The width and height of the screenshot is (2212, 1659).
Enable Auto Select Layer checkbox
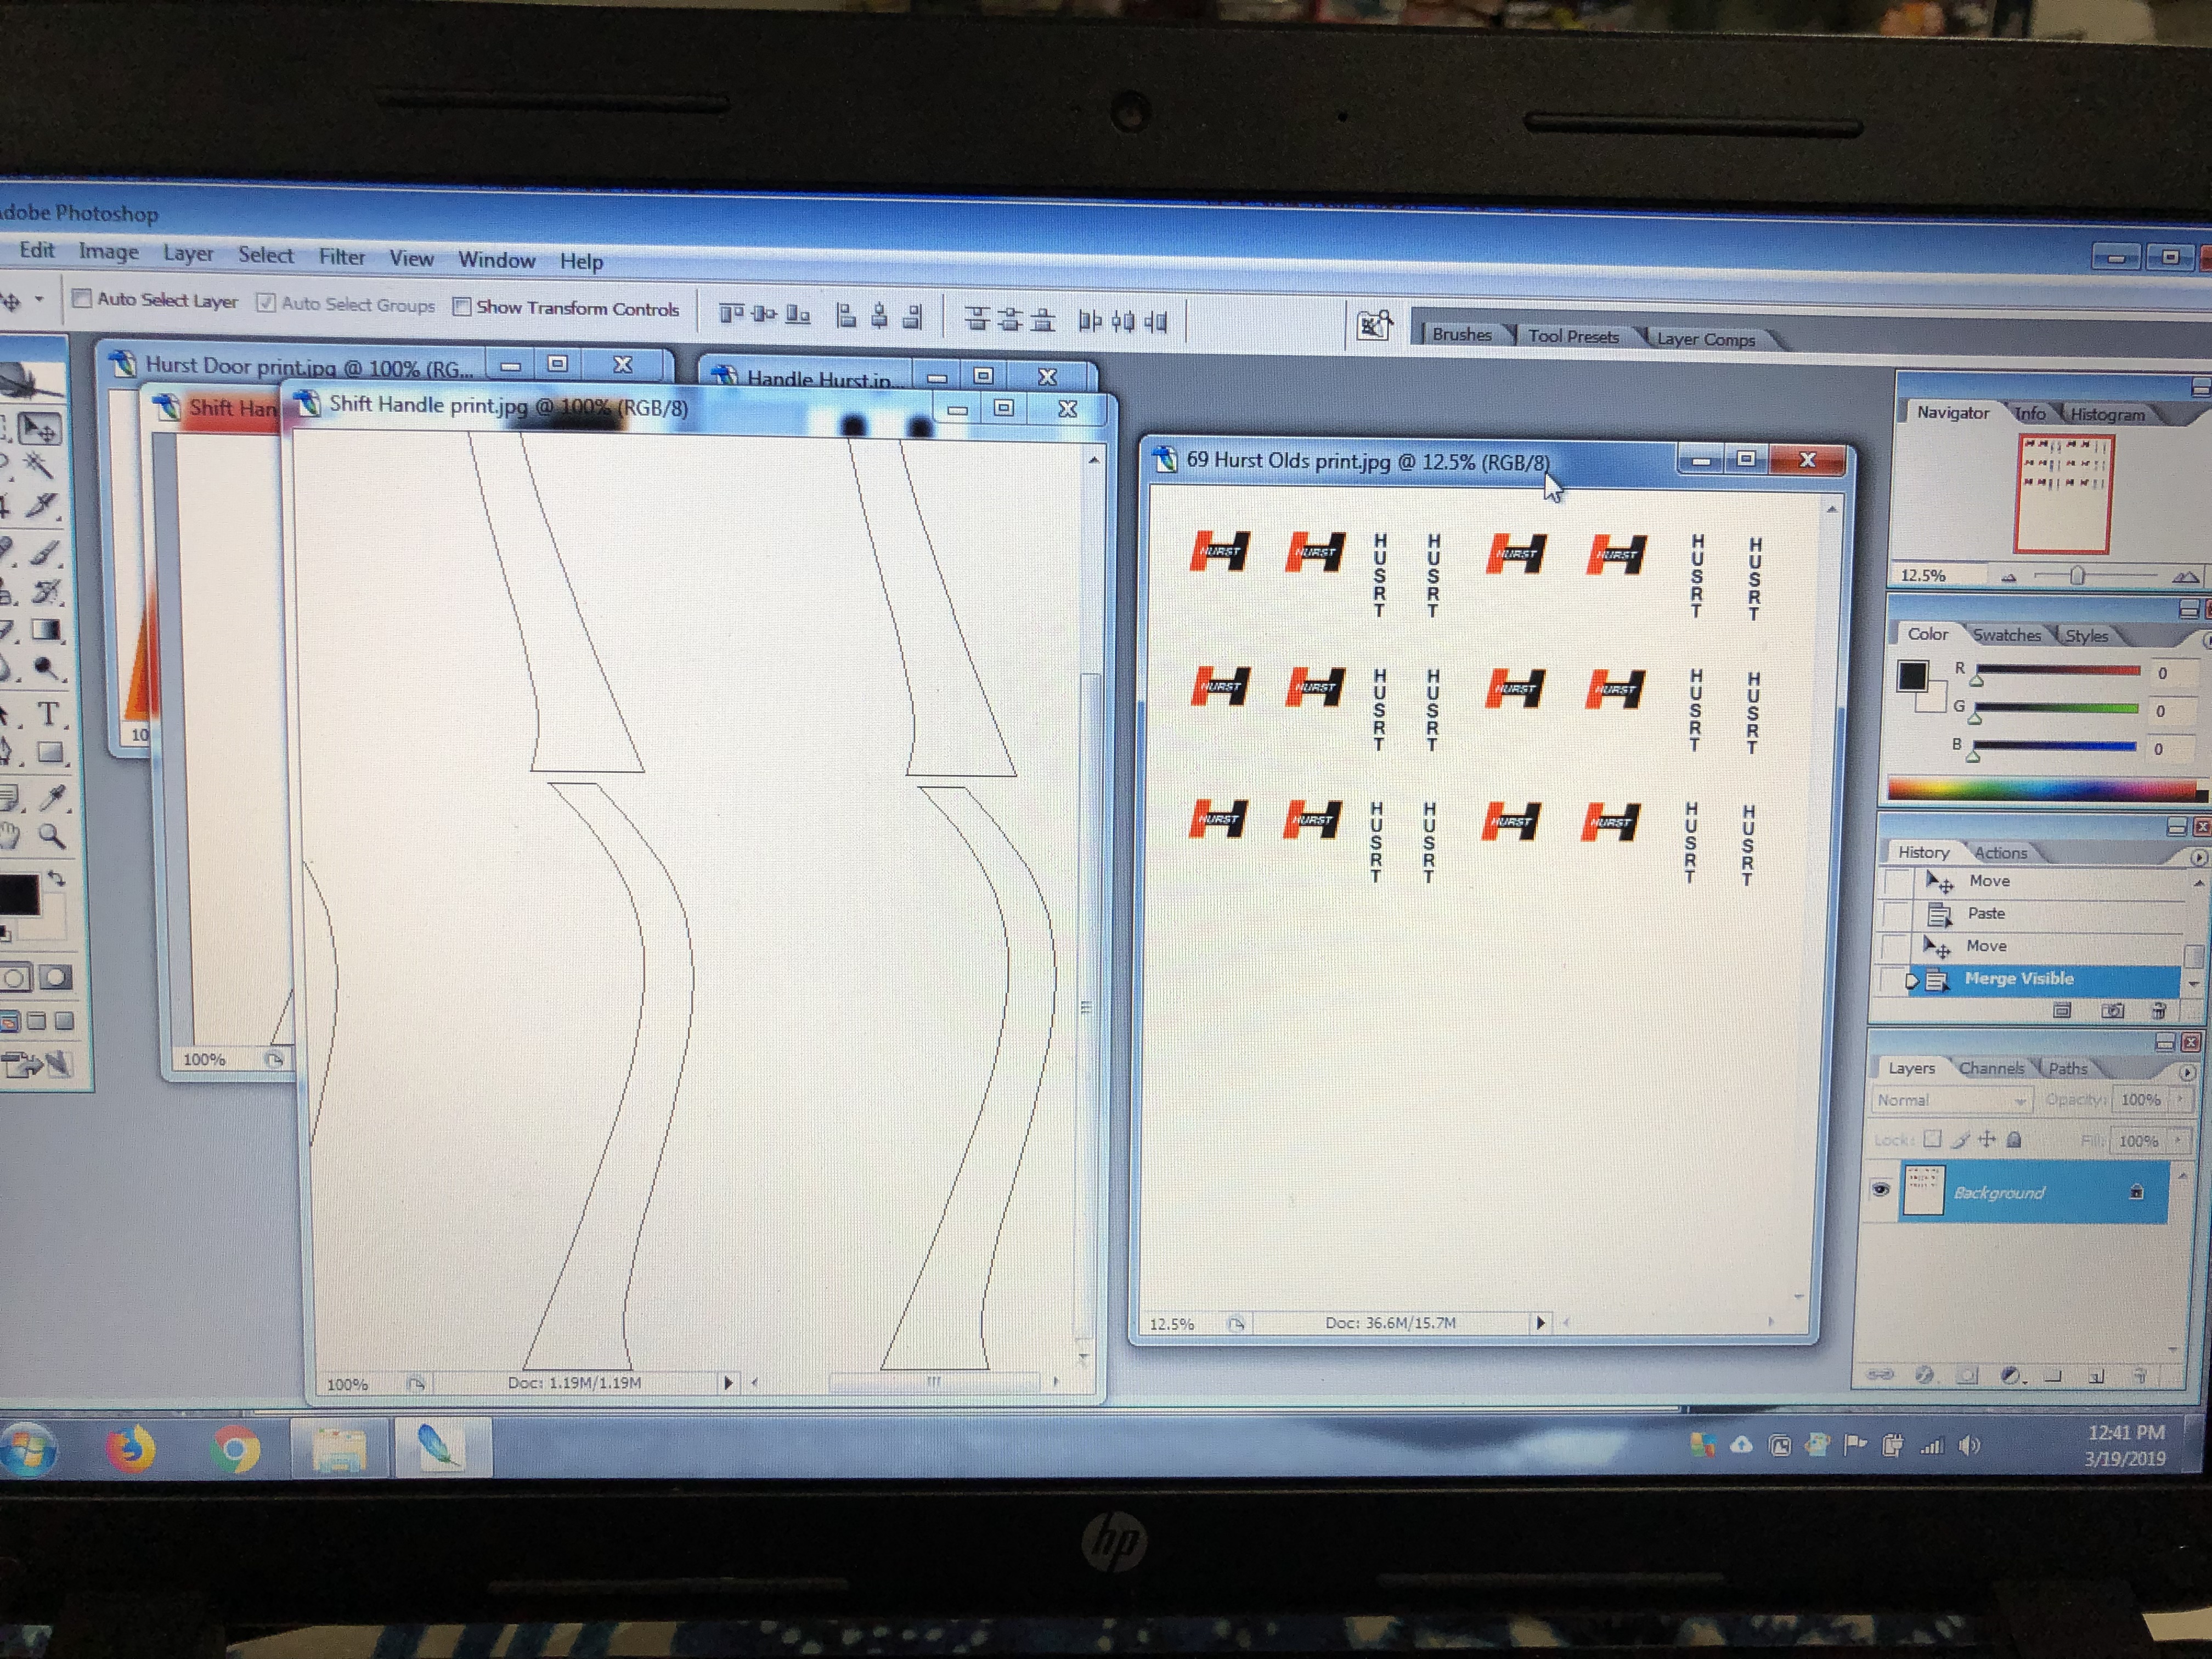tap(83, 298)
